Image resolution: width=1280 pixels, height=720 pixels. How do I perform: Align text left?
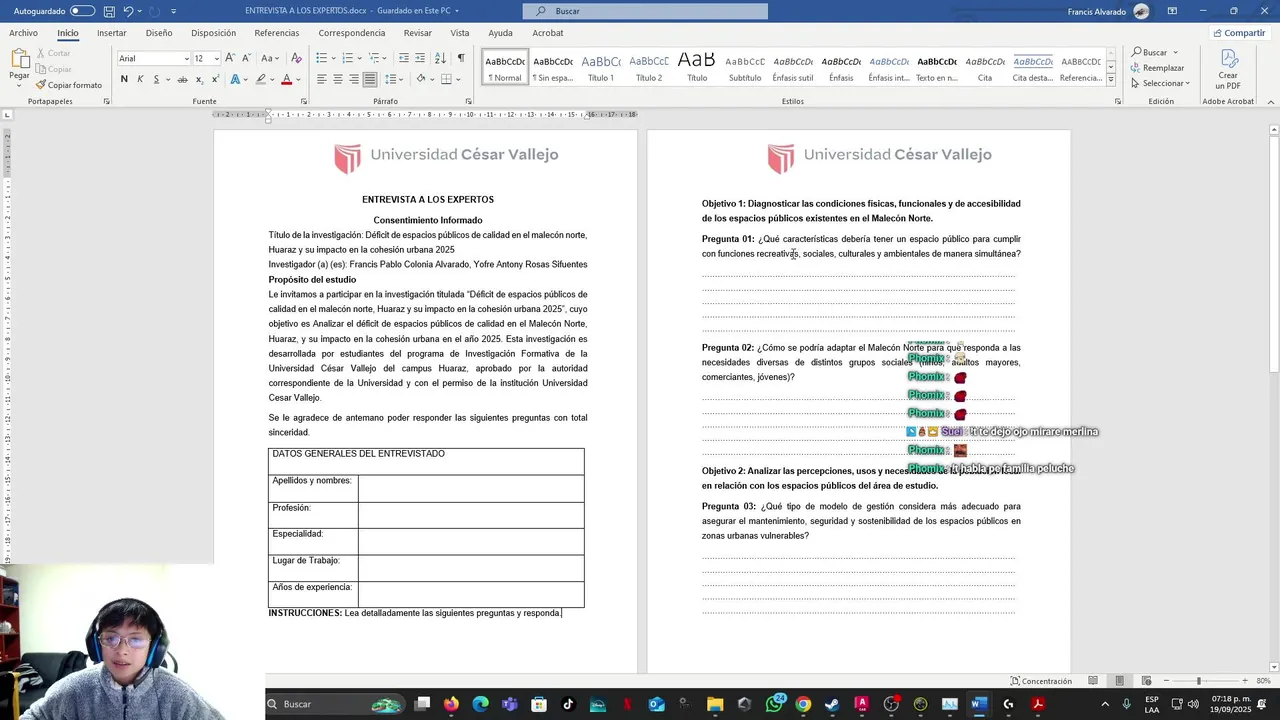[322, 79]
